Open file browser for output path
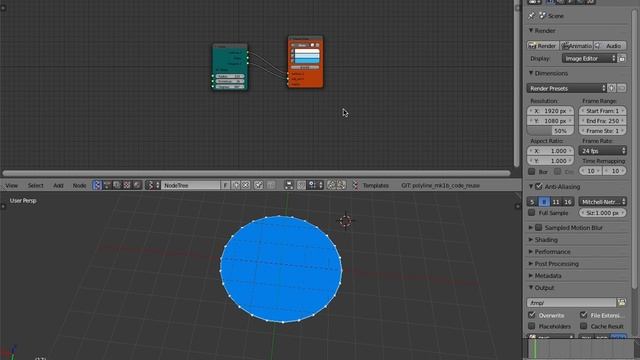 621,302
